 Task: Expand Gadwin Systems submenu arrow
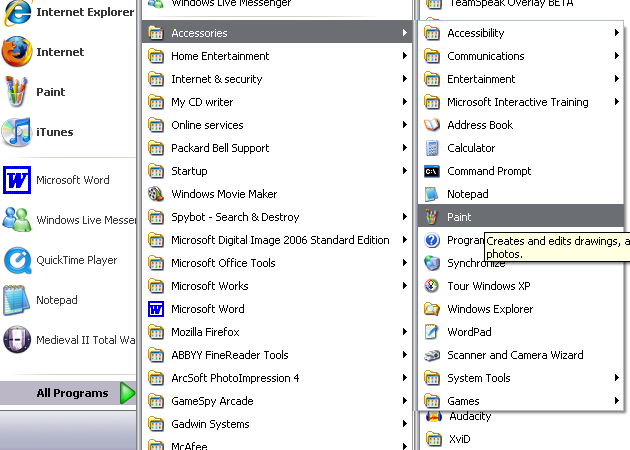pyautogui.click(x=405, y=423)
